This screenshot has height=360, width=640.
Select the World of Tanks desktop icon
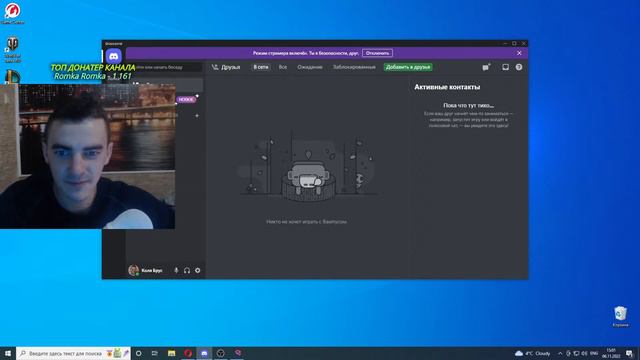point(12,50)
